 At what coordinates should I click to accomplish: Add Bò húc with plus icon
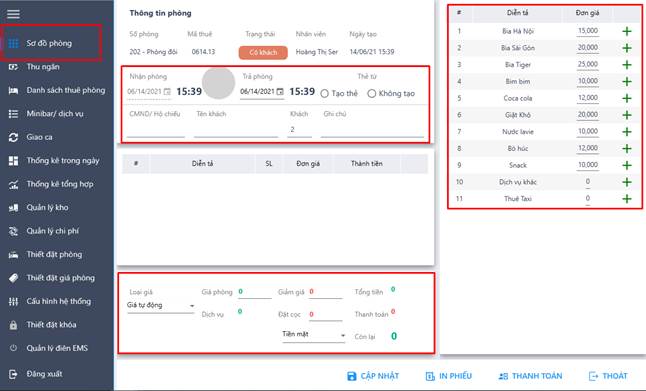tap(627, 149)
